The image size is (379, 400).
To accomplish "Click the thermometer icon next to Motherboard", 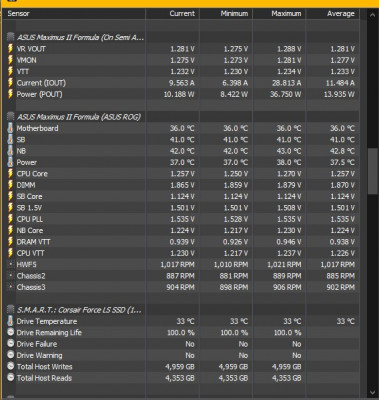I will 11,128.
